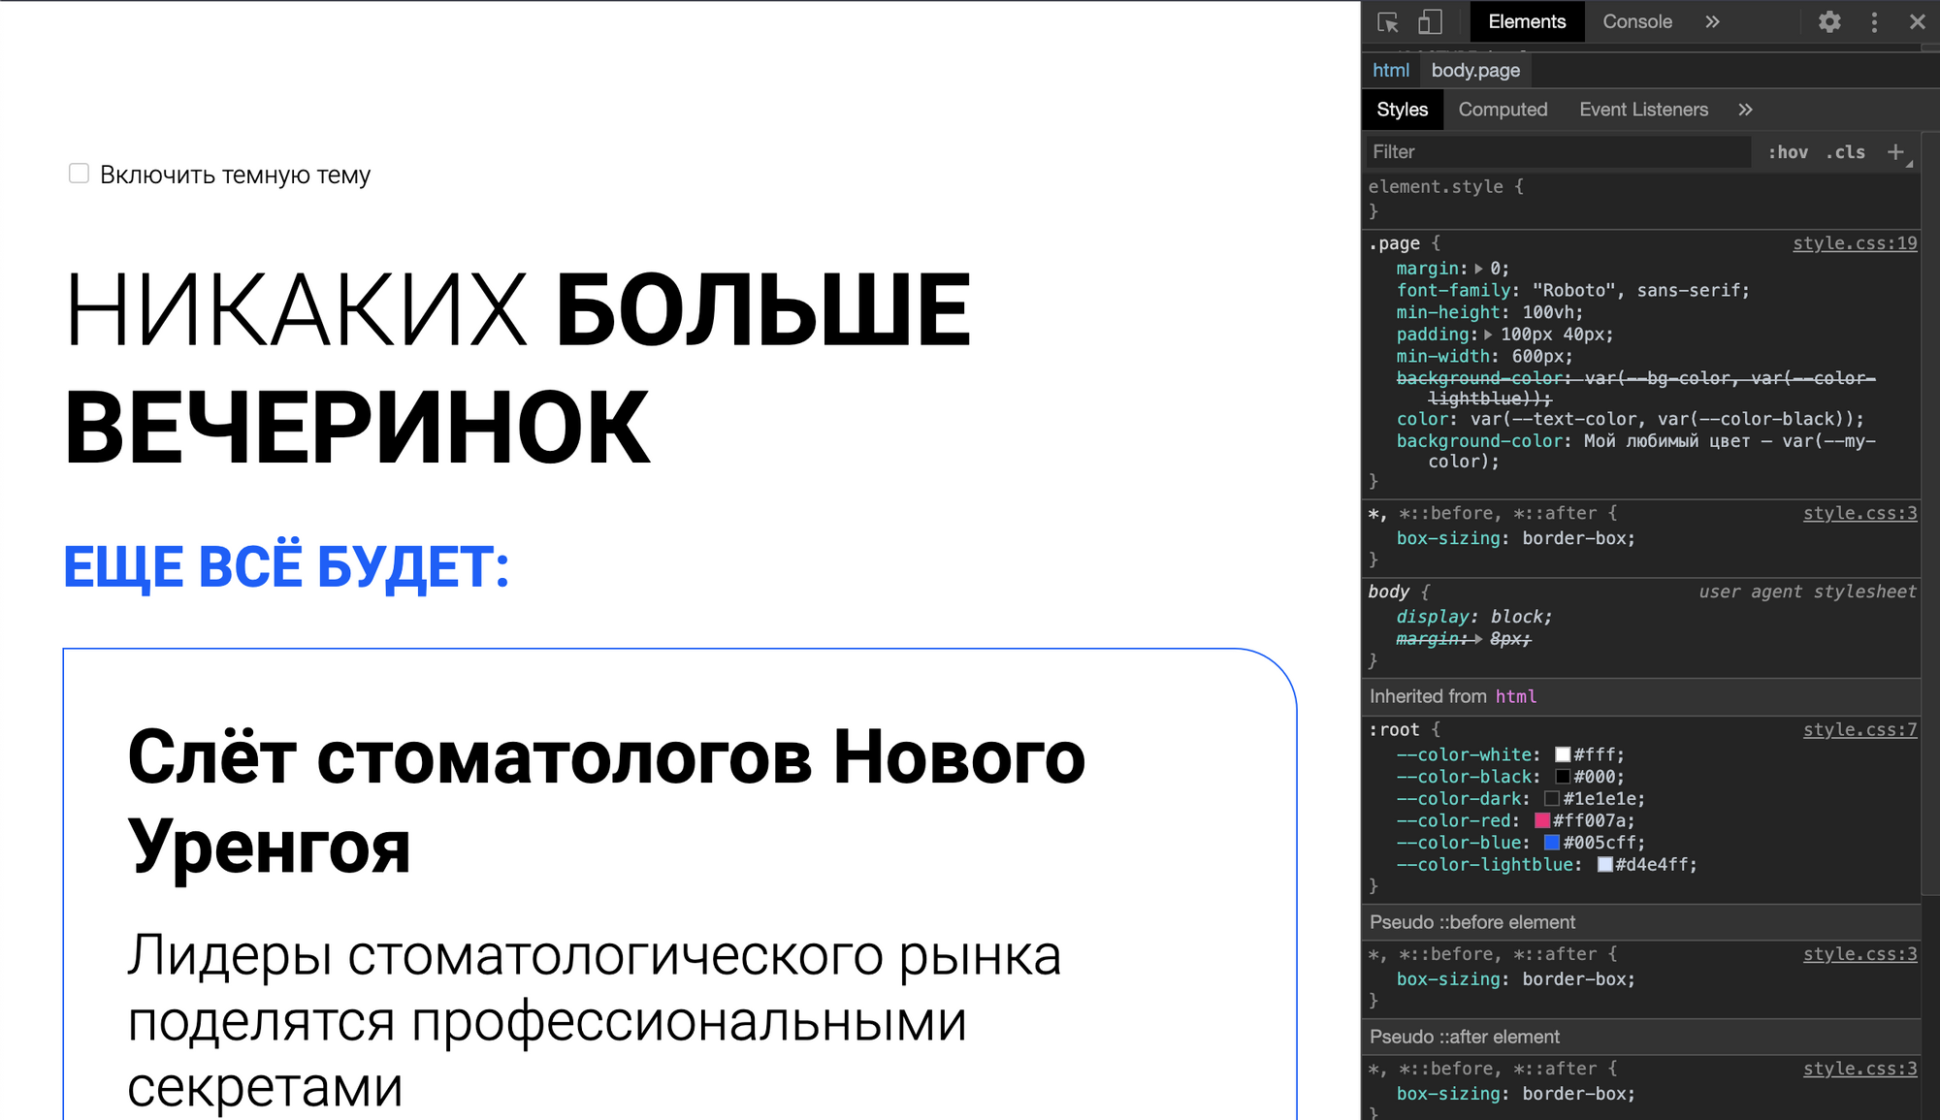Click --color-lightblue swatch #d4e4ff
Image resolution: width=1940 pixels, height=1120 pixels.
click(1600, 865)
